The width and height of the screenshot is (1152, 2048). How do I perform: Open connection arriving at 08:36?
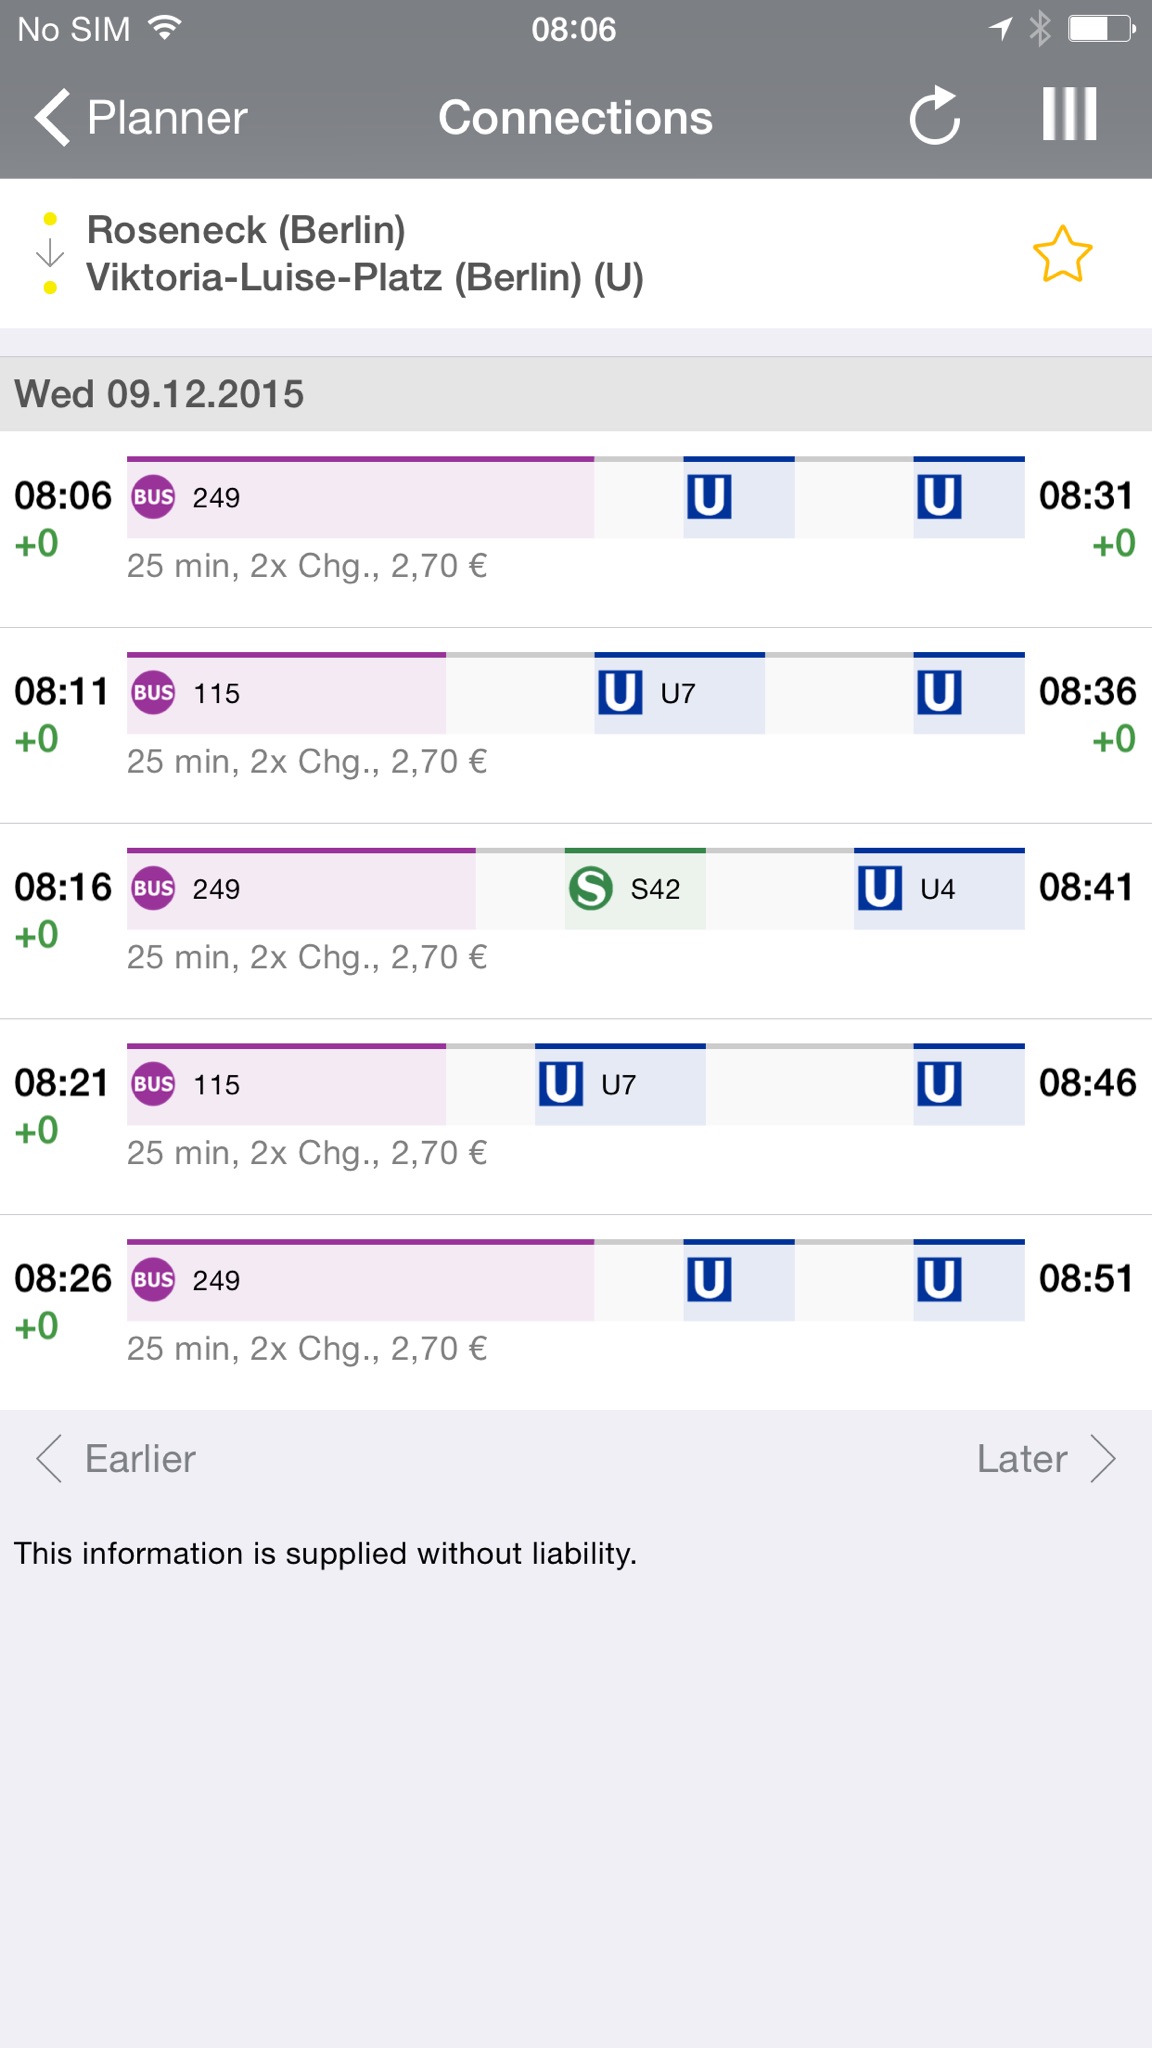tap(576, 726)
